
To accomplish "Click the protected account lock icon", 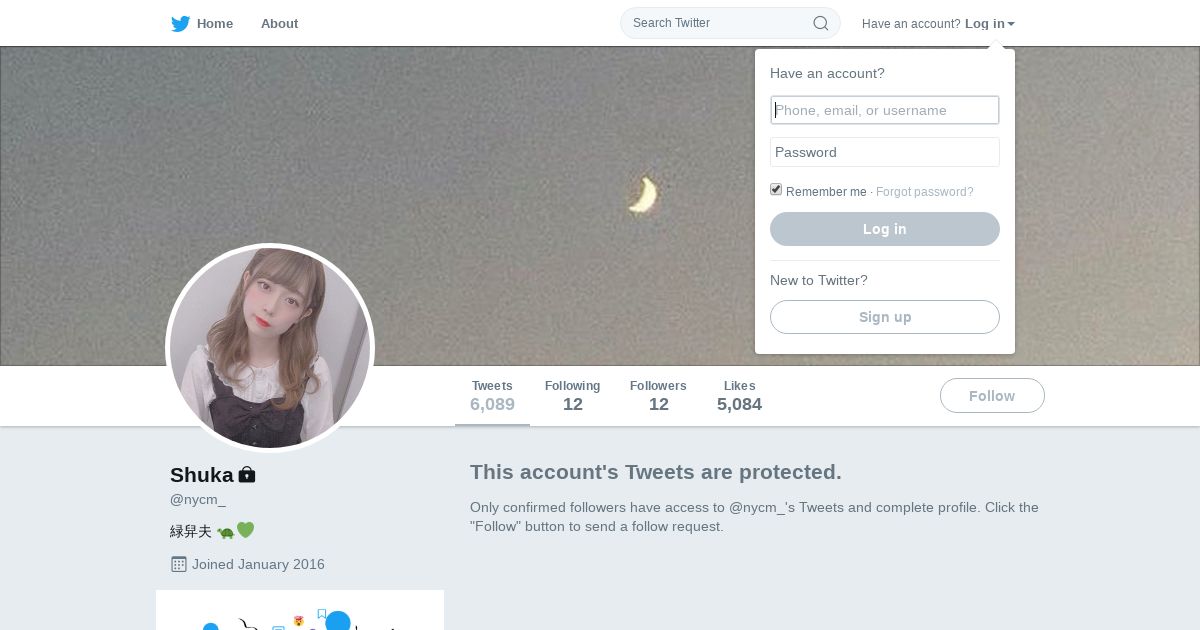I will (247, 475).
